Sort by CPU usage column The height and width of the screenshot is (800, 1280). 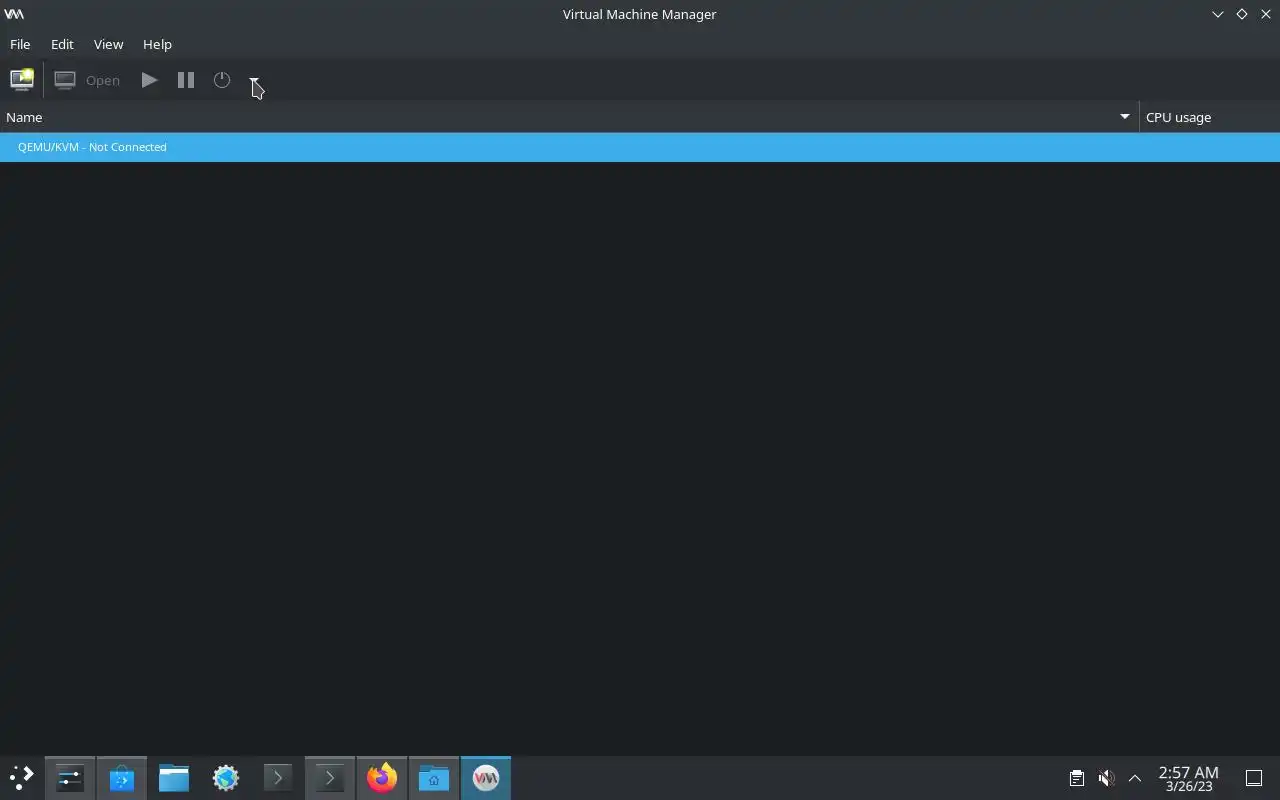click(x=1209, y=117)
